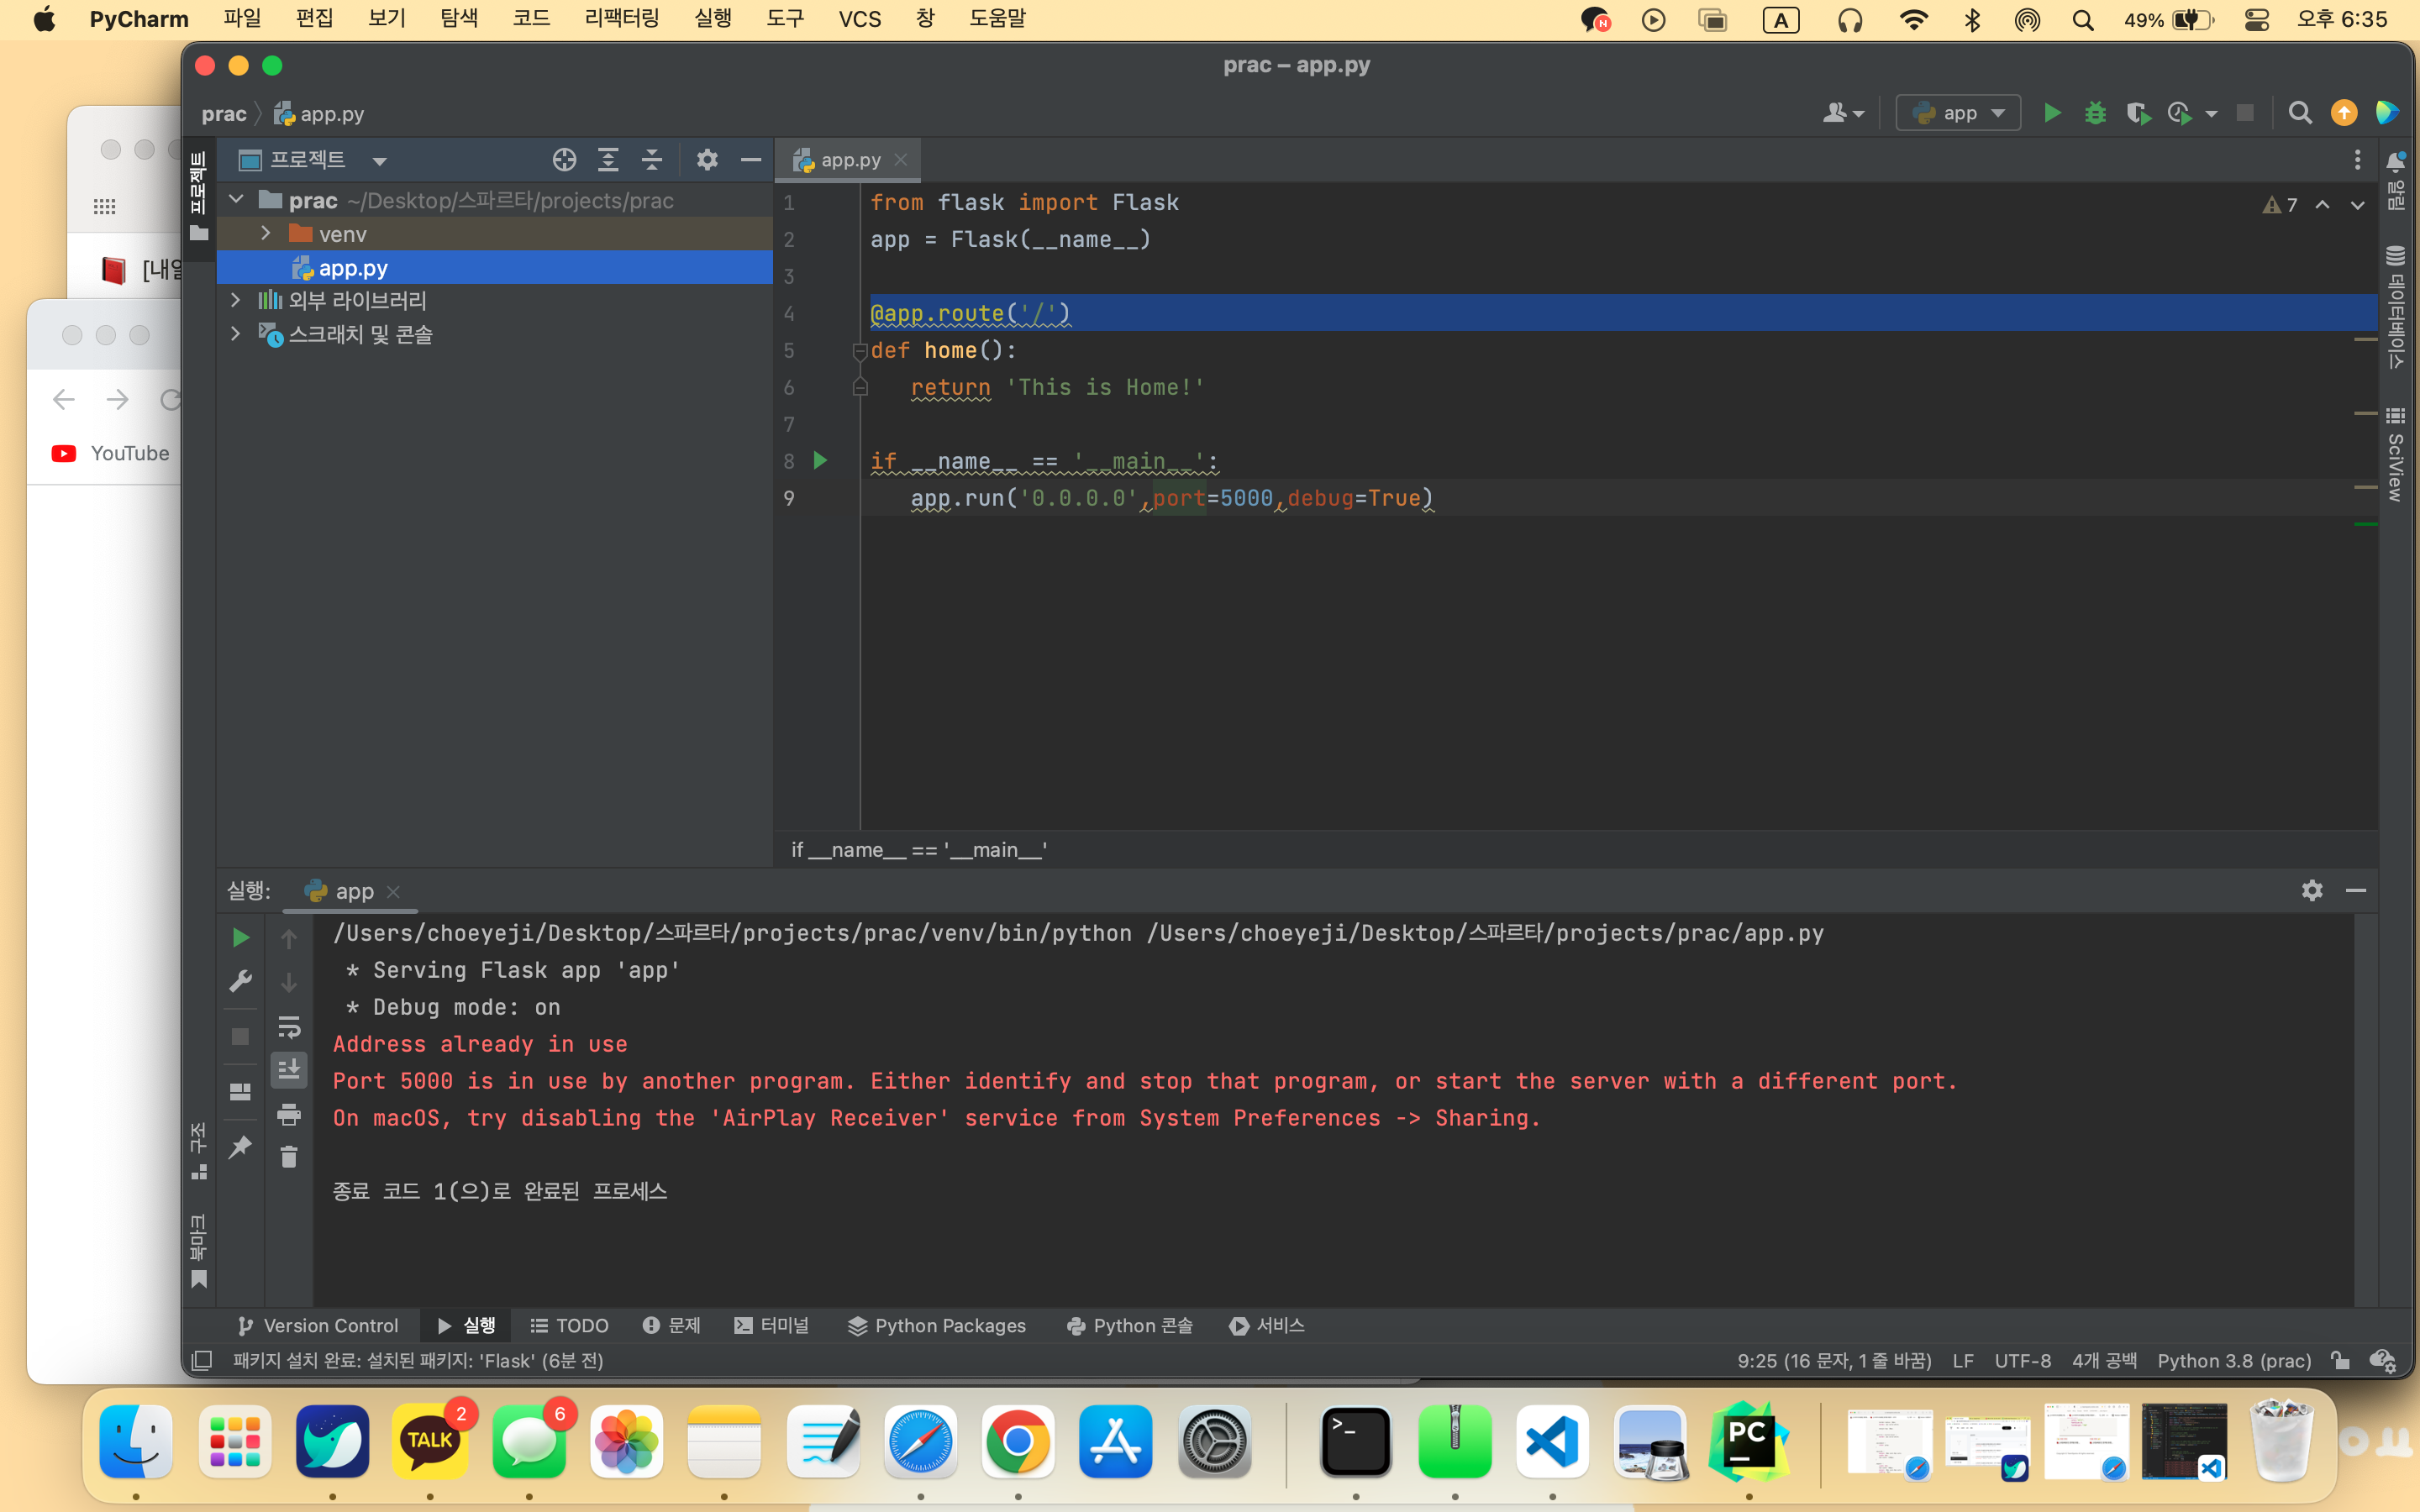Image resolution: width=2420 pixels, height=1512 pixels.
Task: Open the Python Console tab
Action: click(1129, 1325)
